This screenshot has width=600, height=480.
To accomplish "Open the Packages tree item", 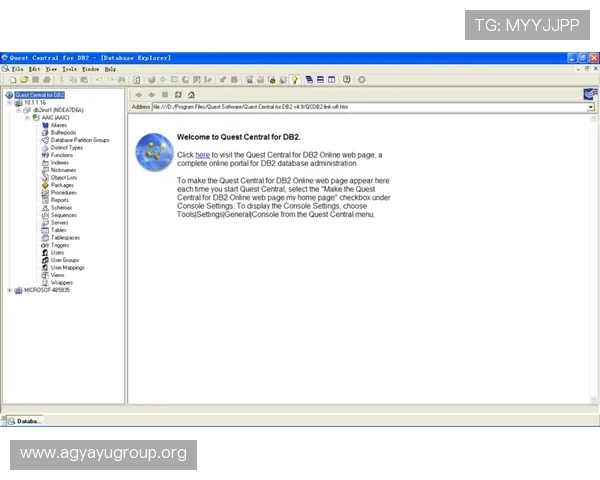I will pos(62,185).
